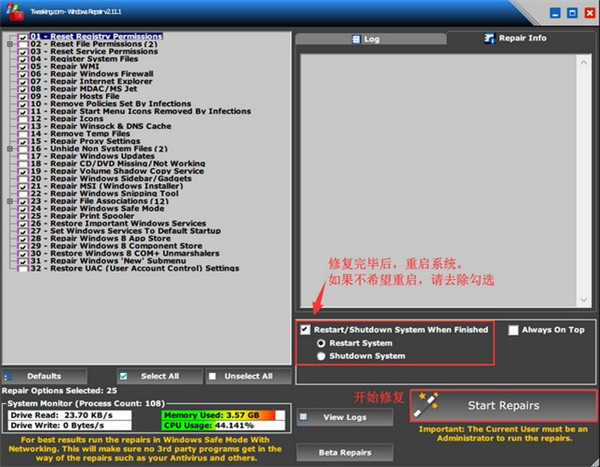
Task: Click the icon on the Unselect All button
Action: pyautogui.click(x=212, y=376)
